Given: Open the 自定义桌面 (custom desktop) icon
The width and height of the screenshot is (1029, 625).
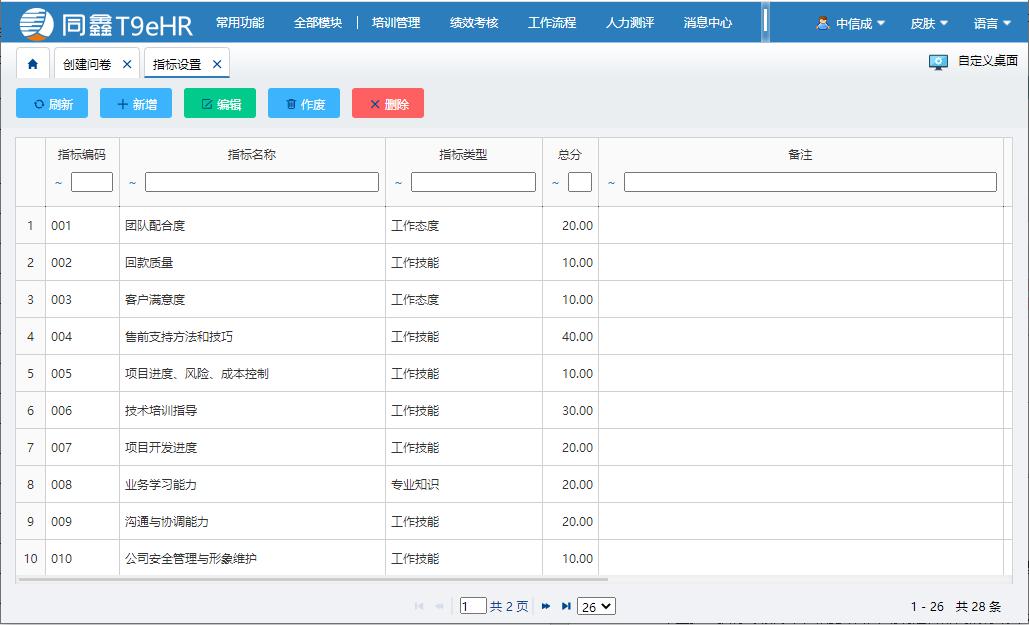Looking at the screenshot, I should (x=938, y=62).
